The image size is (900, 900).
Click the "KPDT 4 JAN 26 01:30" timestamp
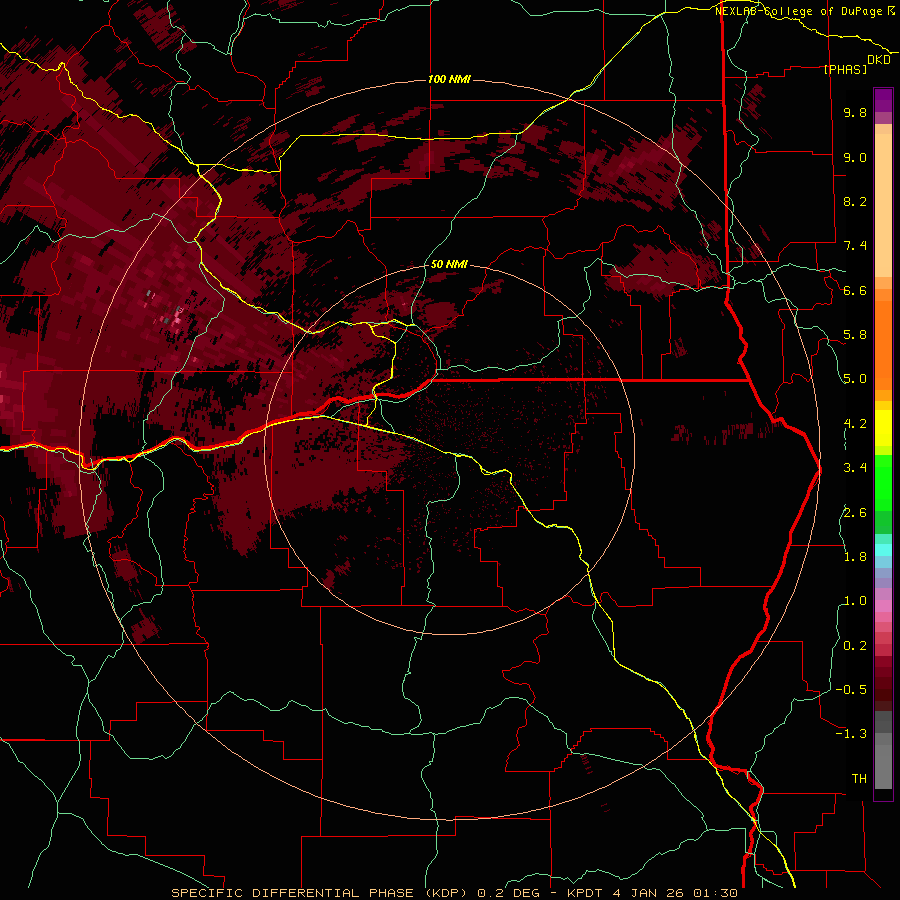(x=652, y=893)
